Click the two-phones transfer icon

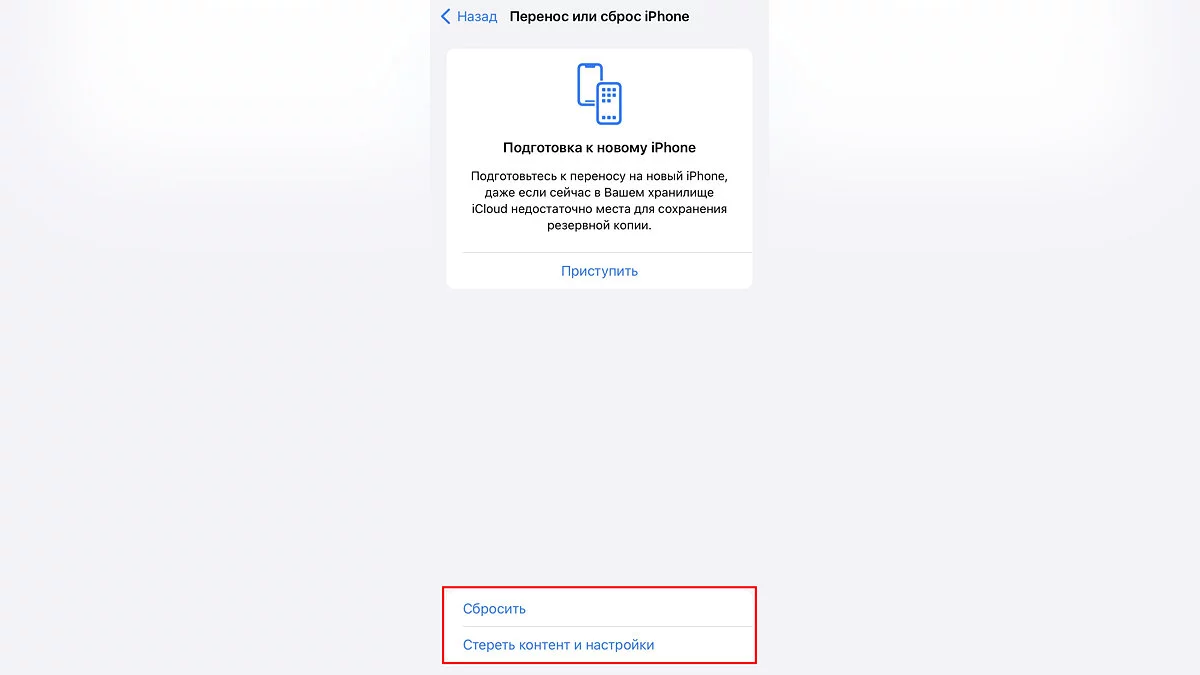(599, 94)
